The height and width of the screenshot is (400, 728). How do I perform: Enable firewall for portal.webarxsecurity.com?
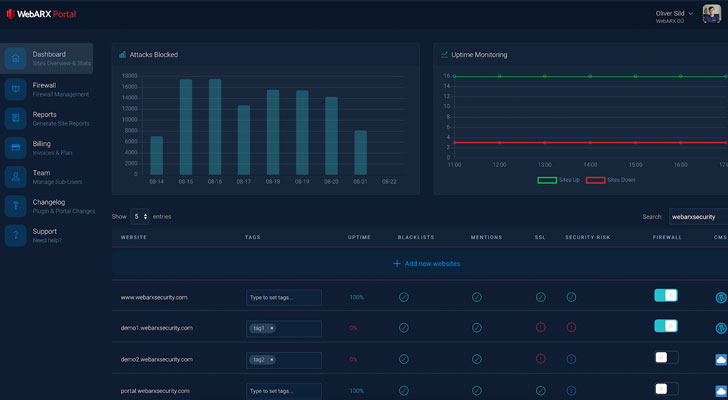click(667, 388)
